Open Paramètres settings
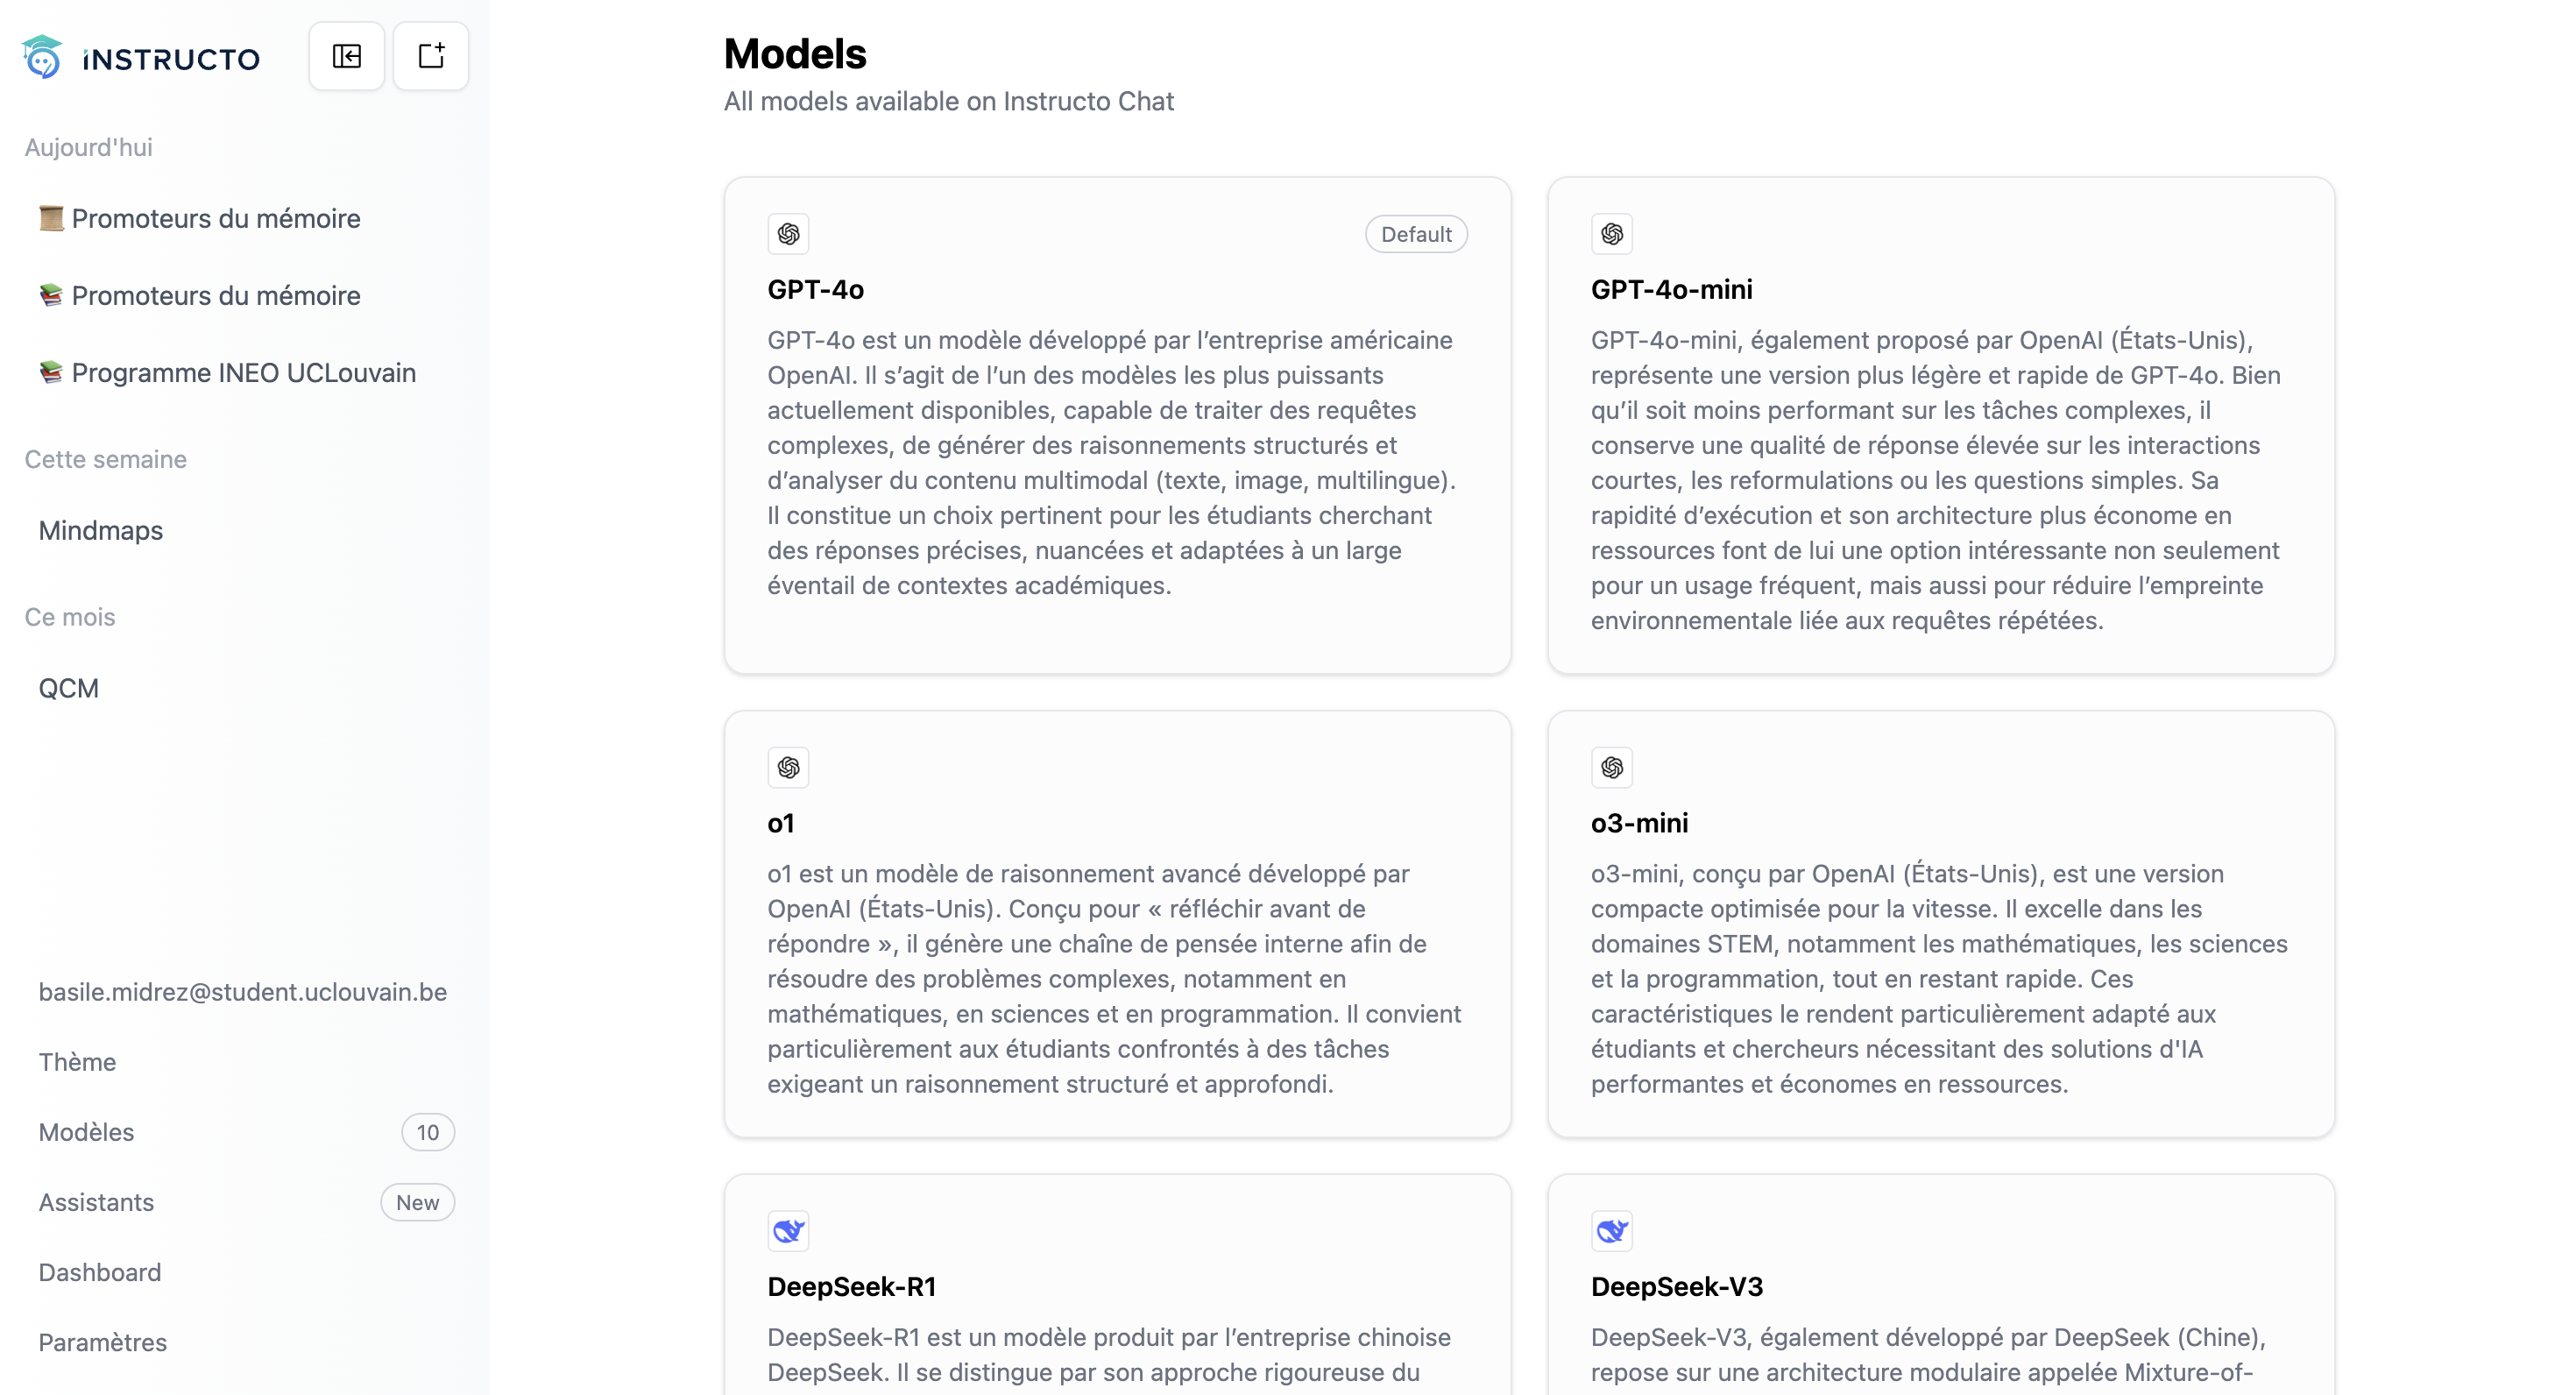 click(x=103, y=1342)
